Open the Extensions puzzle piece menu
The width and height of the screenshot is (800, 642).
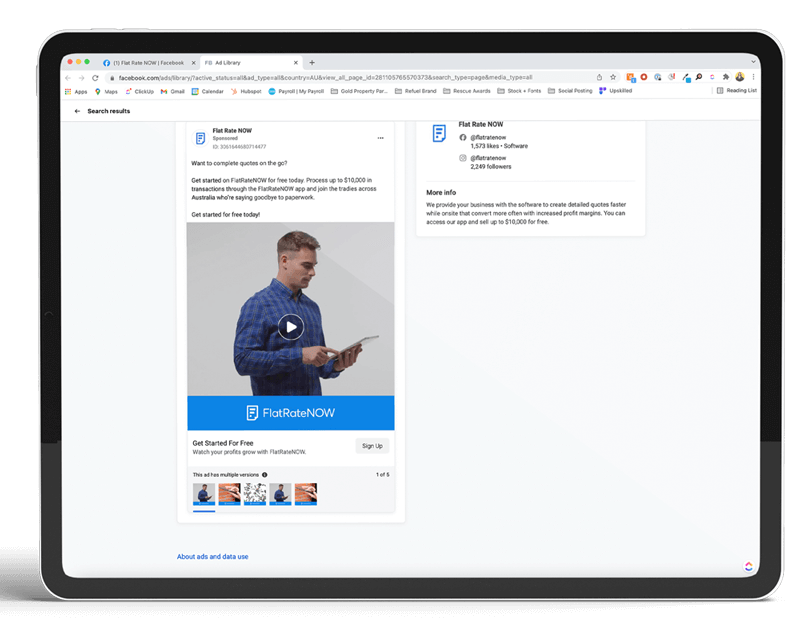[726, 77]
